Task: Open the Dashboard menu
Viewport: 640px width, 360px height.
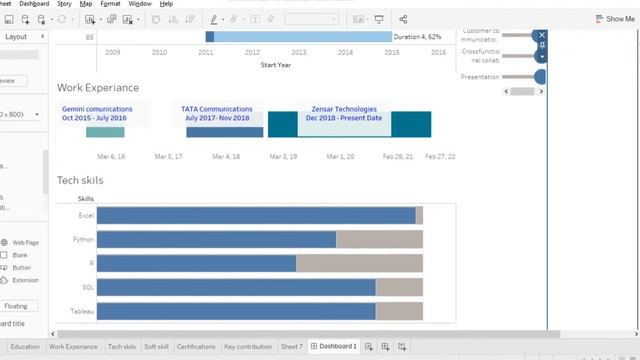Action: tap(34, 4)
